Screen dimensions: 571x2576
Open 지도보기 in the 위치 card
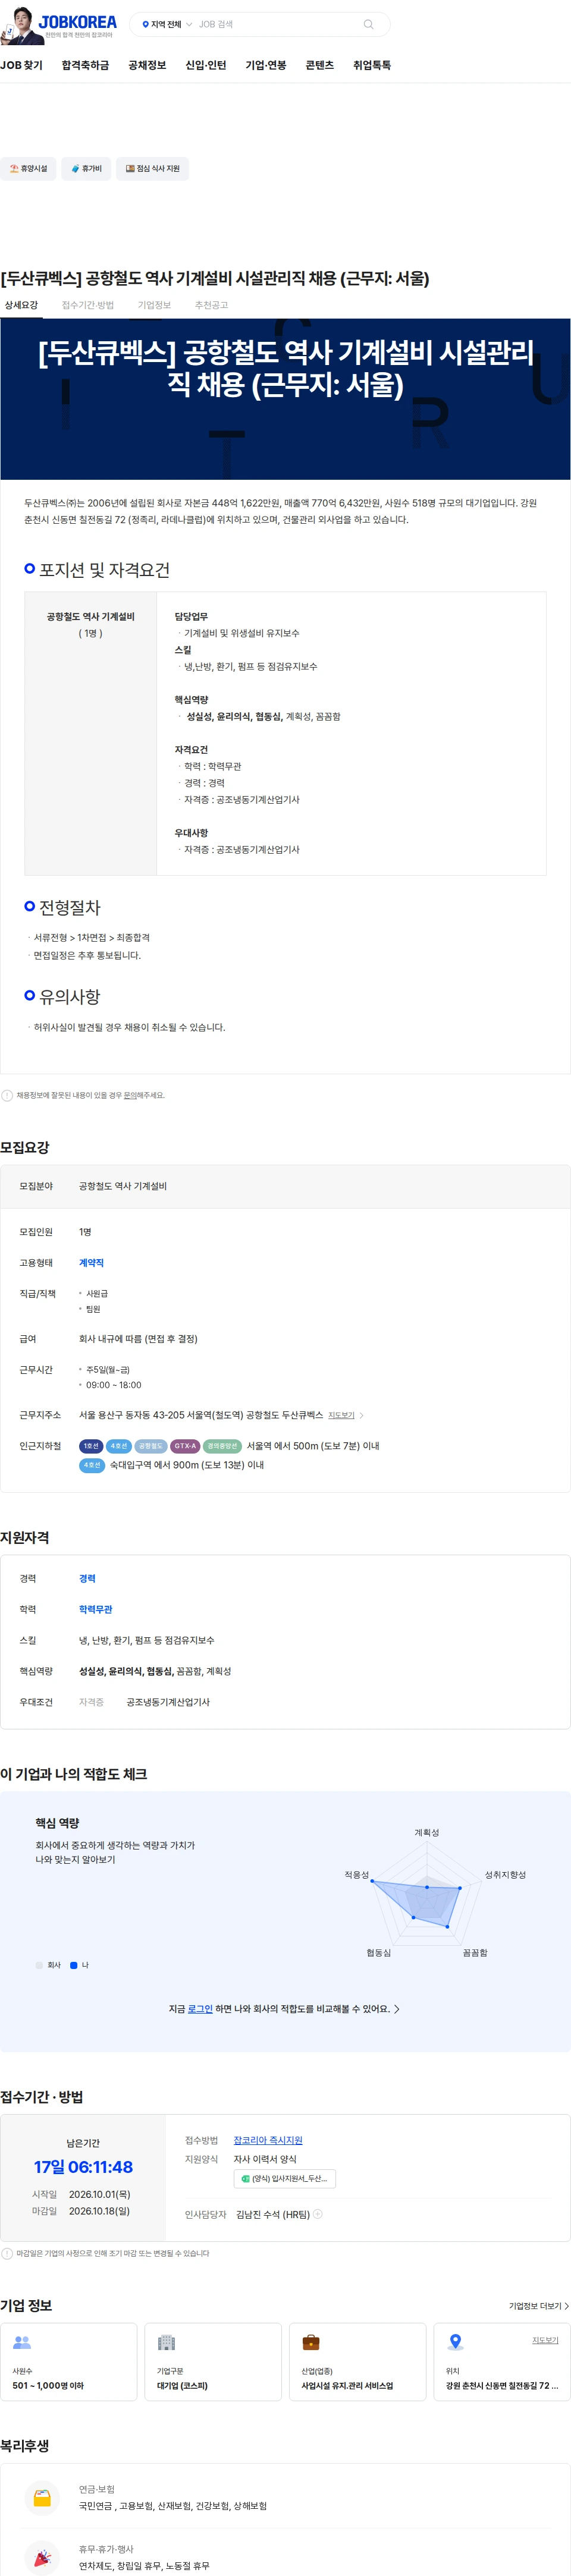545,2340
